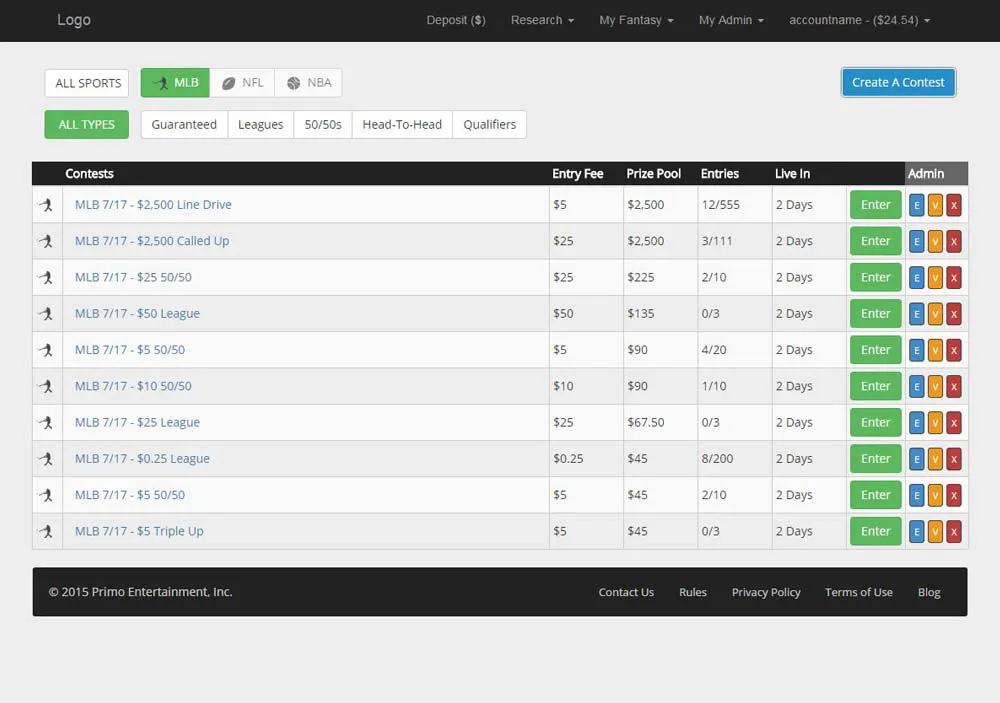
Task: Open the Research dropdown menu
Action: [542, 20]
